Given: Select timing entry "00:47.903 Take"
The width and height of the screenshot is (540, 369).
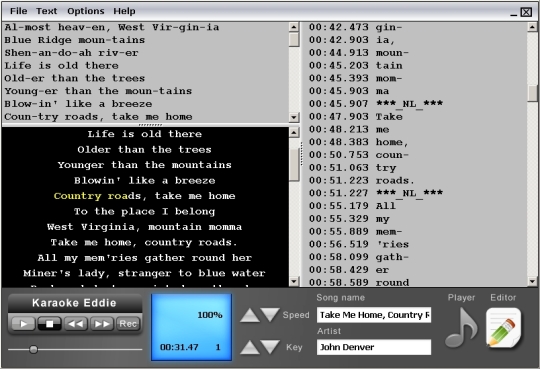Looking at the screenshot, I should (355, 116).
